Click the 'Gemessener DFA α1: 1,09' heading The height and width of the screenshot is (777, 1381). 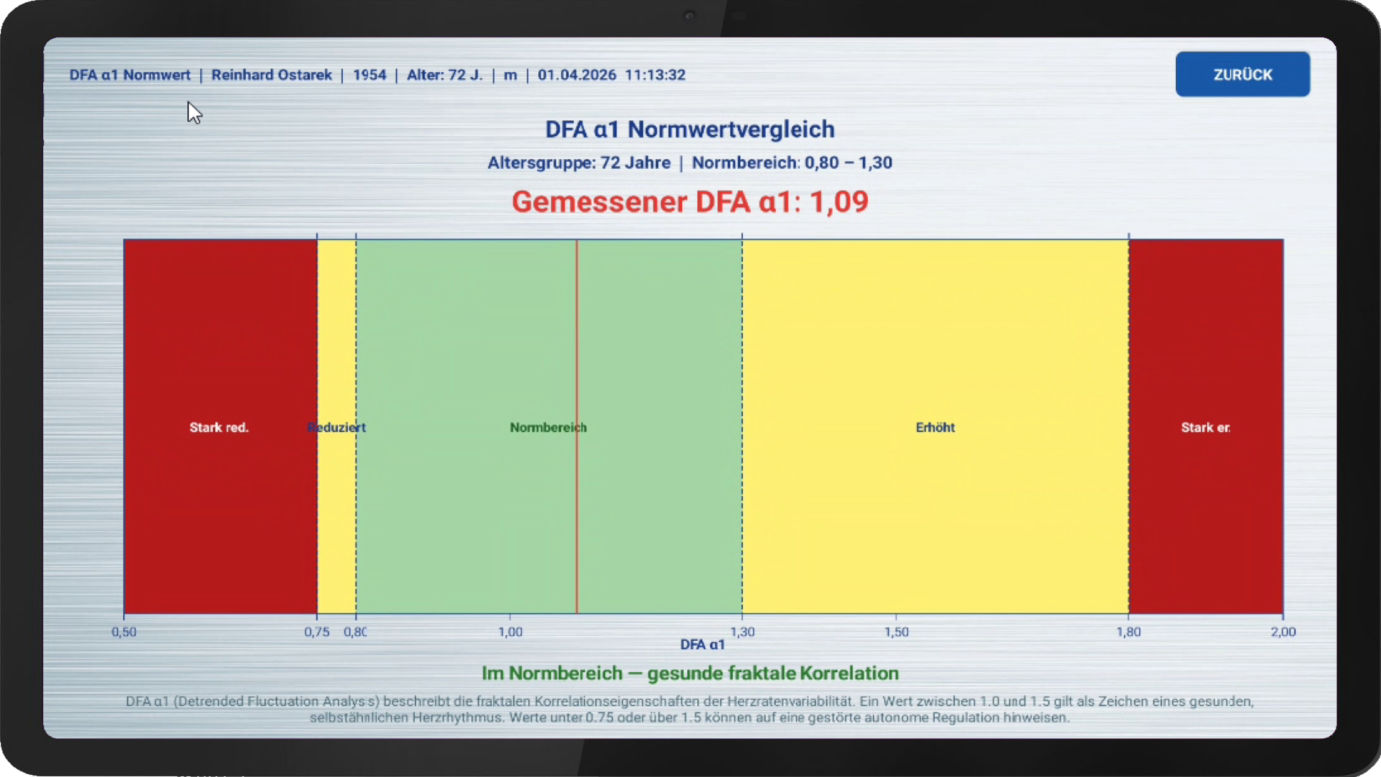(690, 202)
